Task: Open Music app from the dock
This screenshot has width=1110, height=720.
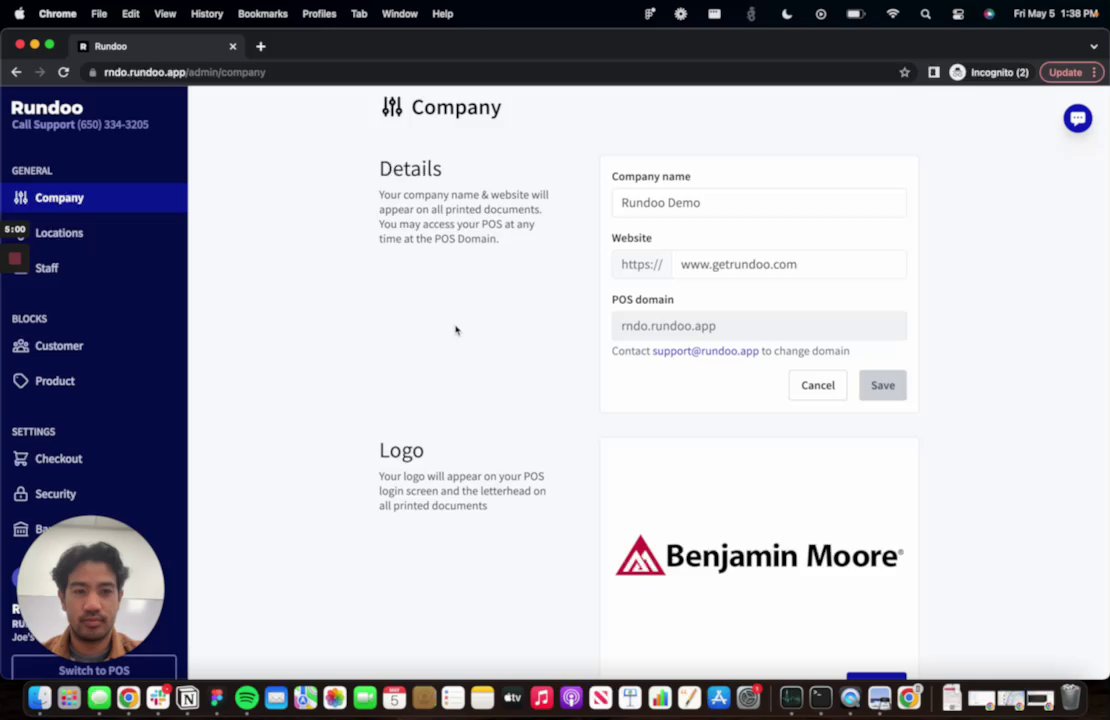Action: (542, 698)
